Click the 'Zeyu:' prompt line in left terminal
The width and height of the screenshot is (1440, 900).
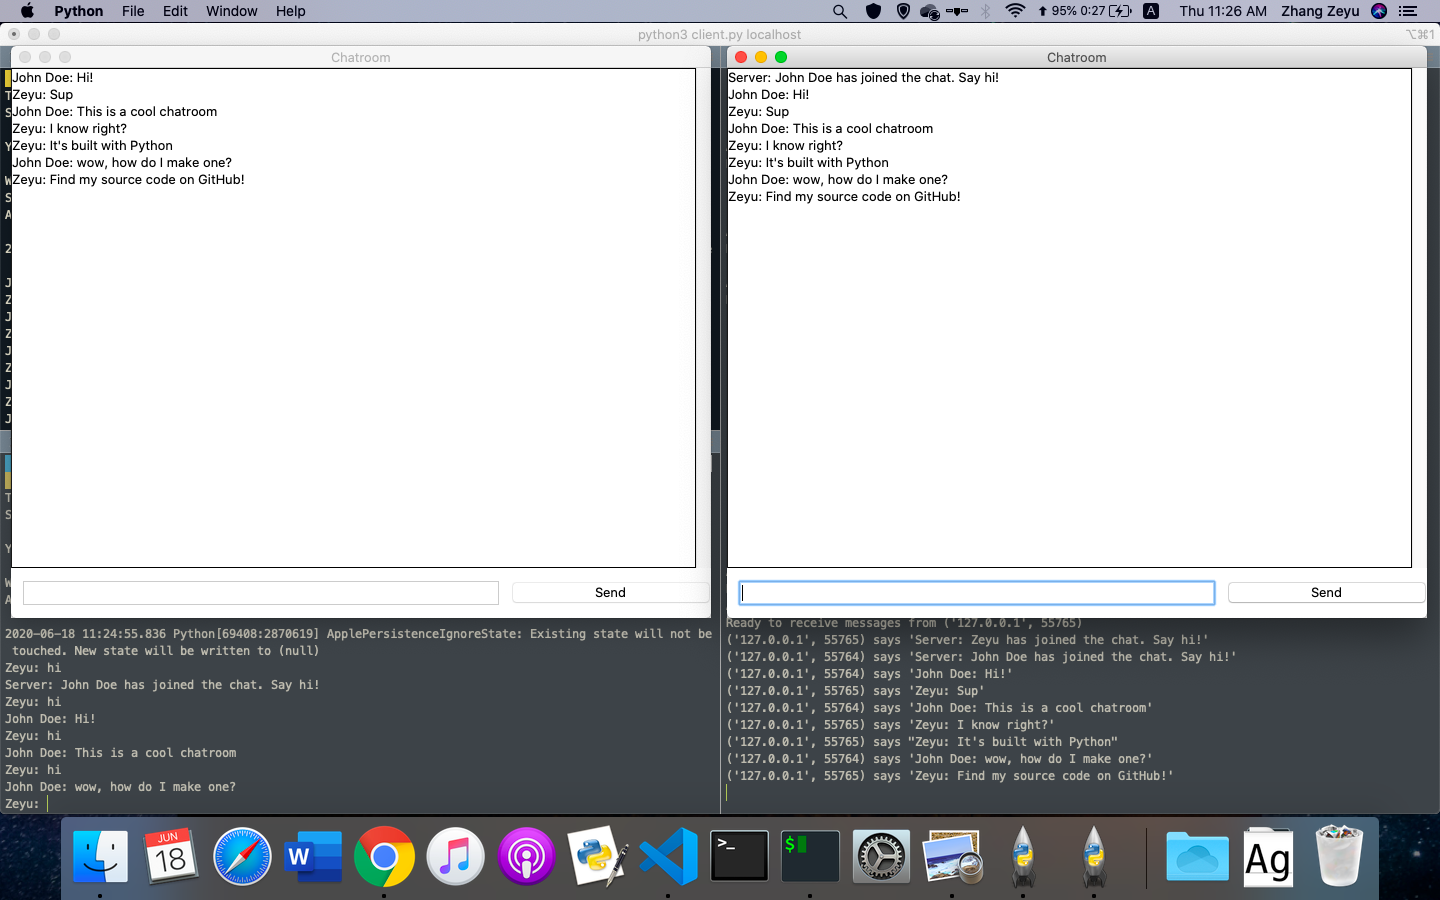(22, 803)
